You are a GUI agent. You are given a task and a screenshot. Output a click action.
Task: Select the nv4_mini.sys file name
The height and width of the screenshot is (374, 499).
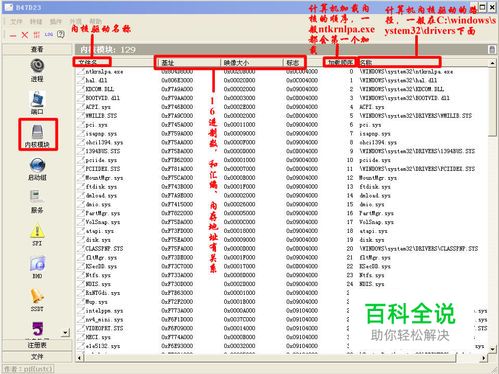coord(104,320)
